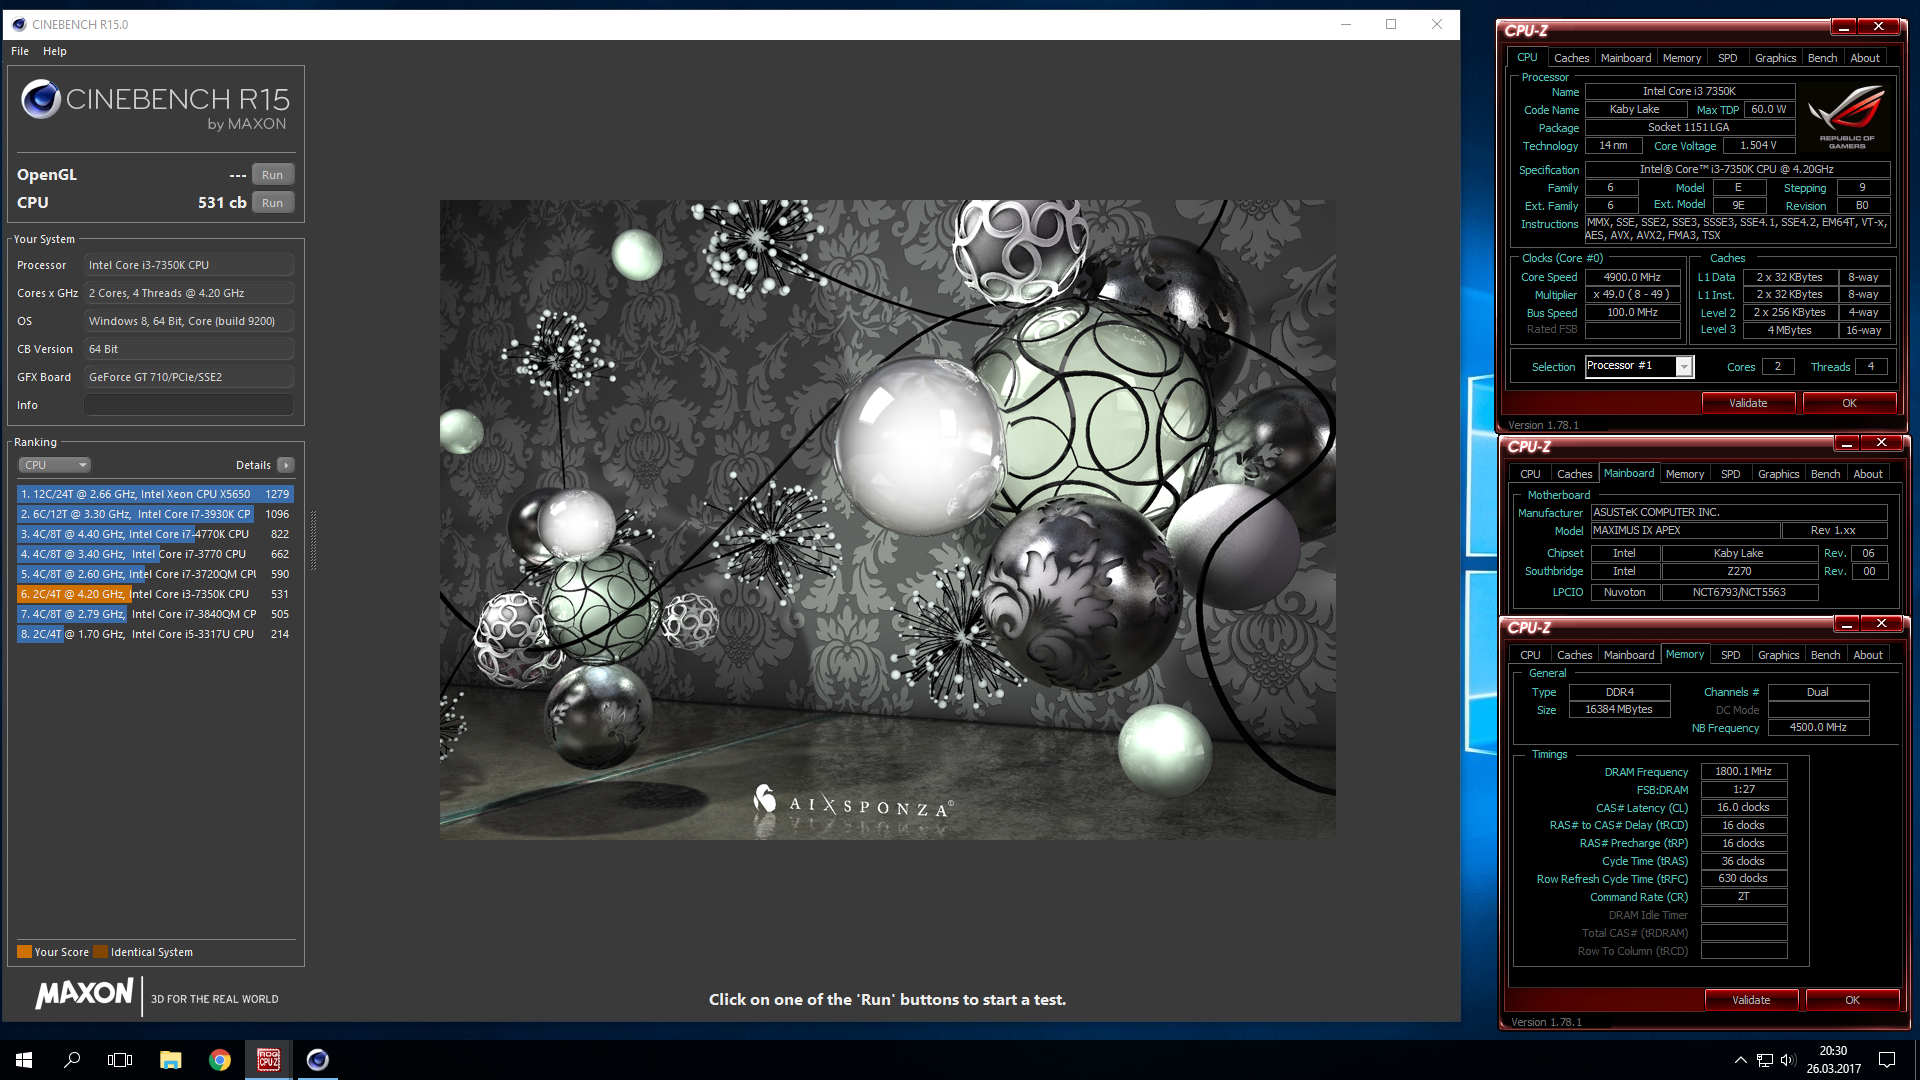Click the MAXIMUS IX APEX model field

(1685, 530)
